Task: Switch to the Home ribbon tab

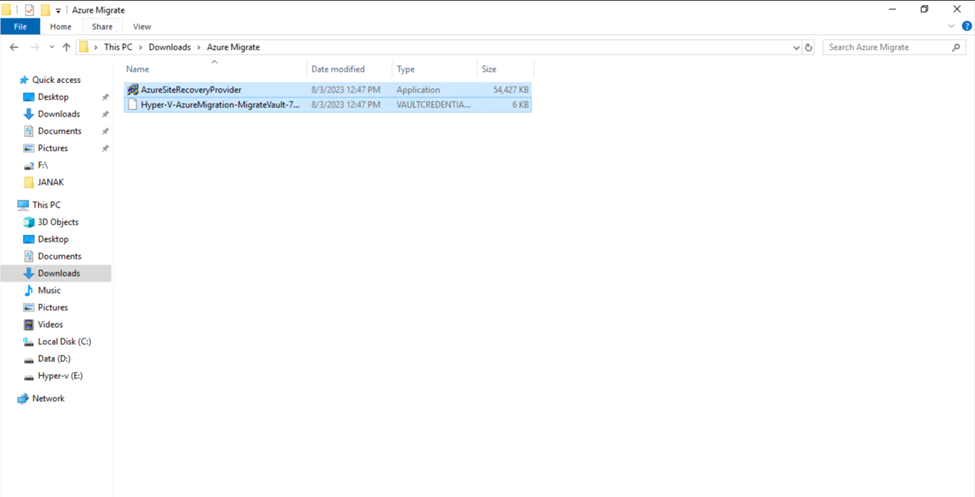Action: coord(61,27)
